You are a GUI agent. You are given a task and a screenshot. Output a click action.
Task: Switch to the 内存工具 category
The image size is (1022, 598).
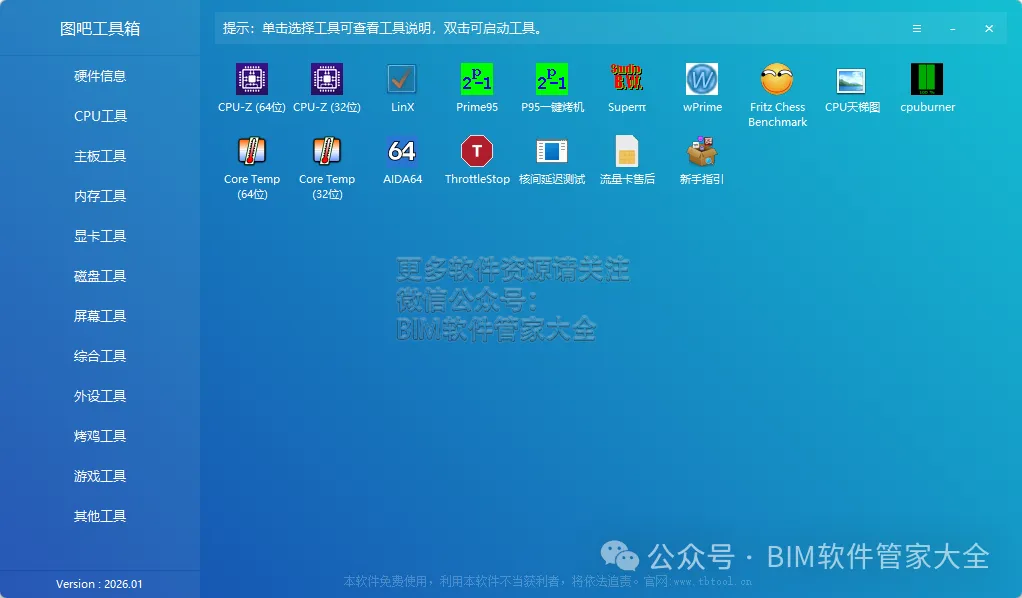click(x=100, y=196)
